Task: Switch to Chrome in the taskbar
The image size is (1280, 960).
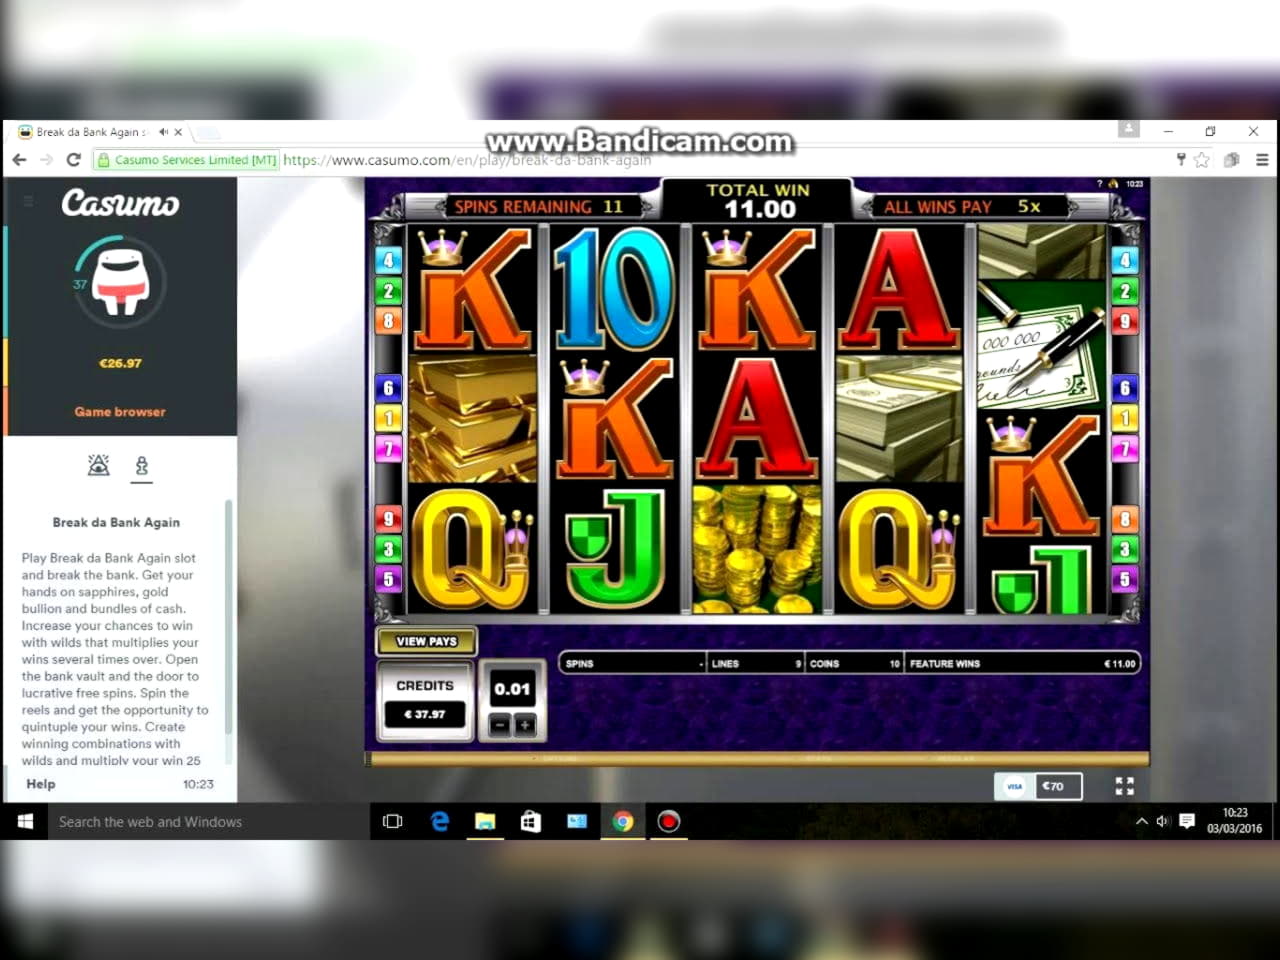Action: 623,821
